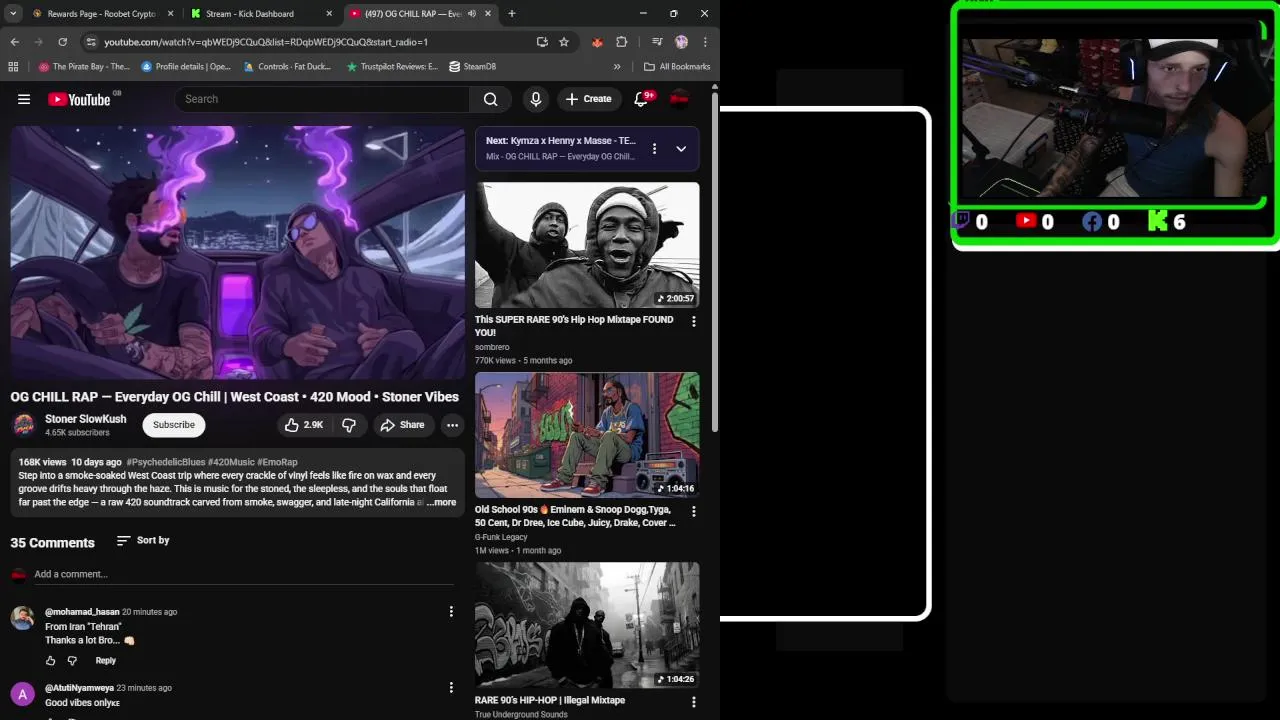Image resolution: width=1280 pixels, height=720 pixels.
Task: Click the Share button
Action: pyautogui.click(x=402, y=425)
